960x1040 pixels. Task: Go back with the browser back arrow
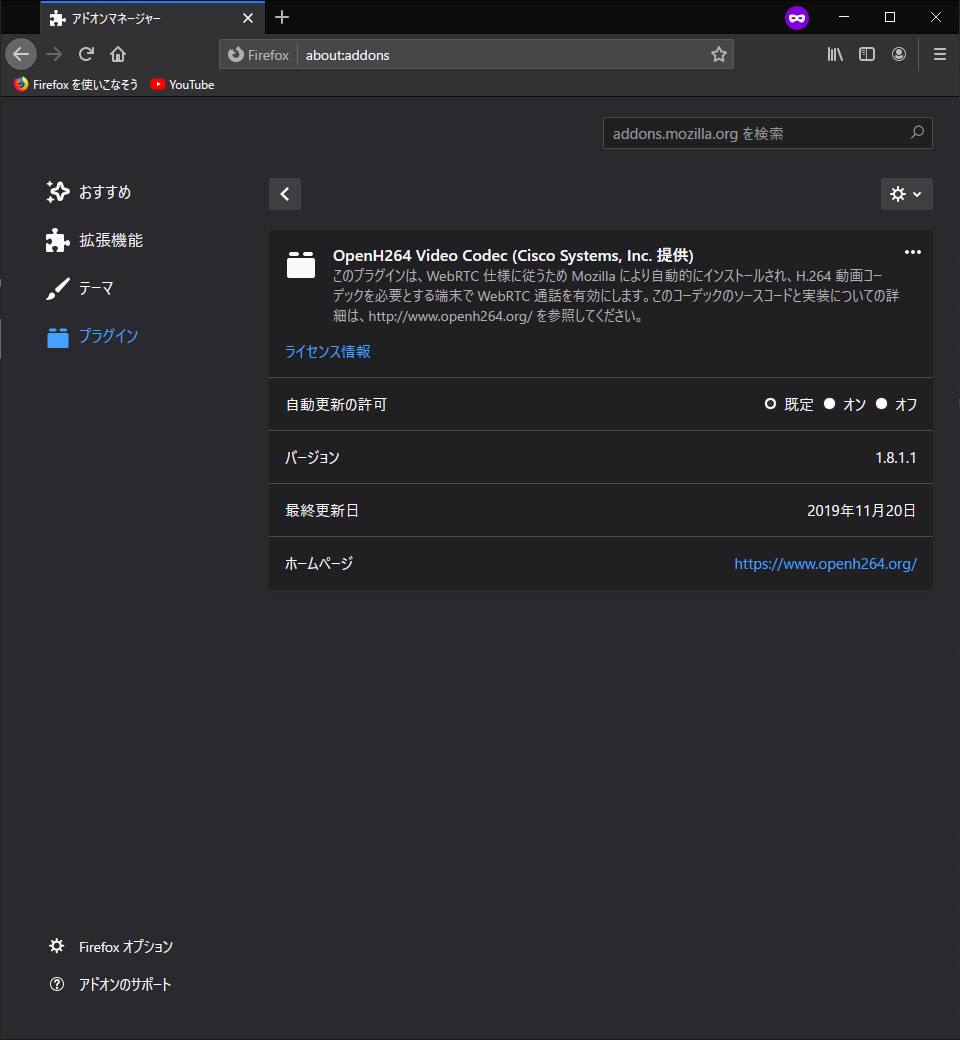[21, 54]
